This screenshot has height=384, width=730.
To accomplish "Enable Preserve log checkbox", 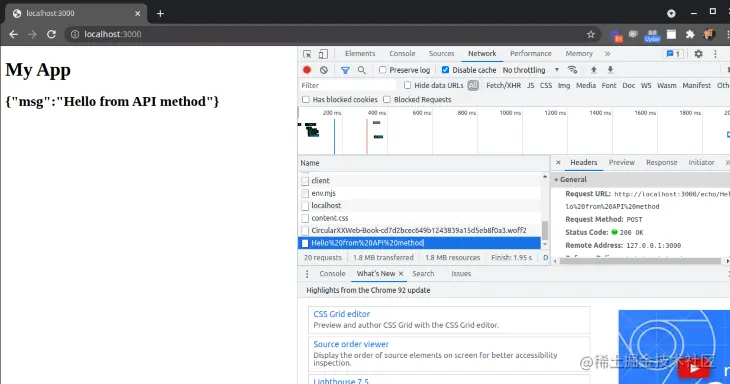I will 383,70.
